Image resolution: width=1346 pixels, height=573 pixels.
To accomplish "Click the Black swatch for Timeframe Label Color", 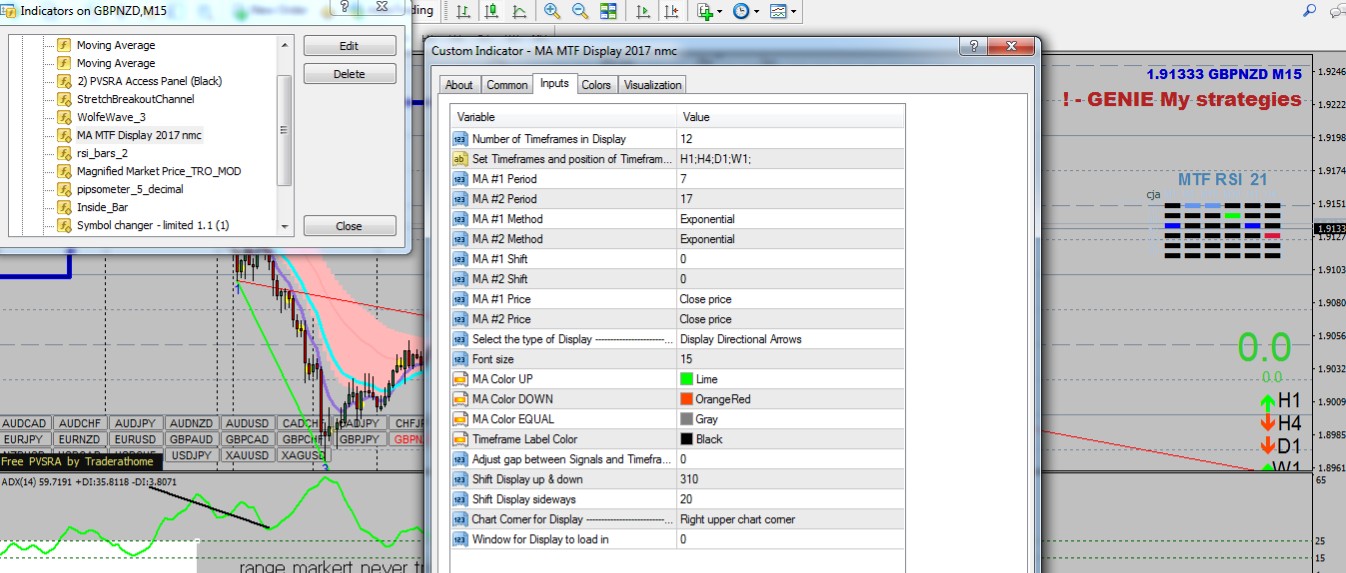I will tap(686, 439).
